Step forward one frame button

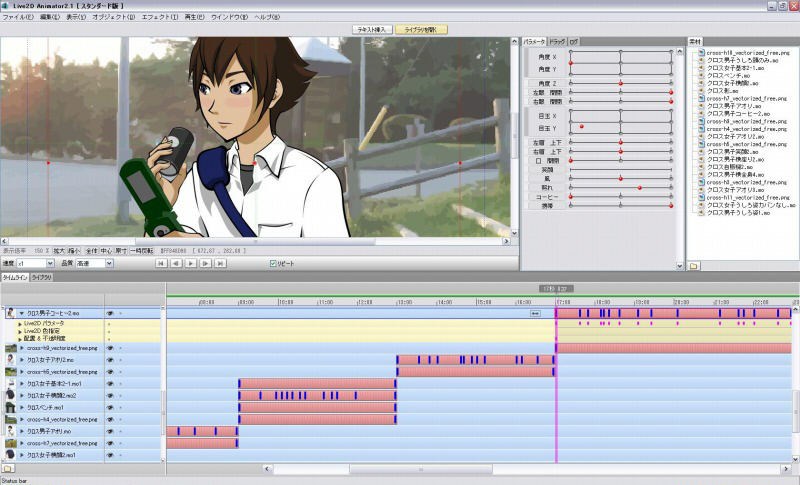205,263
